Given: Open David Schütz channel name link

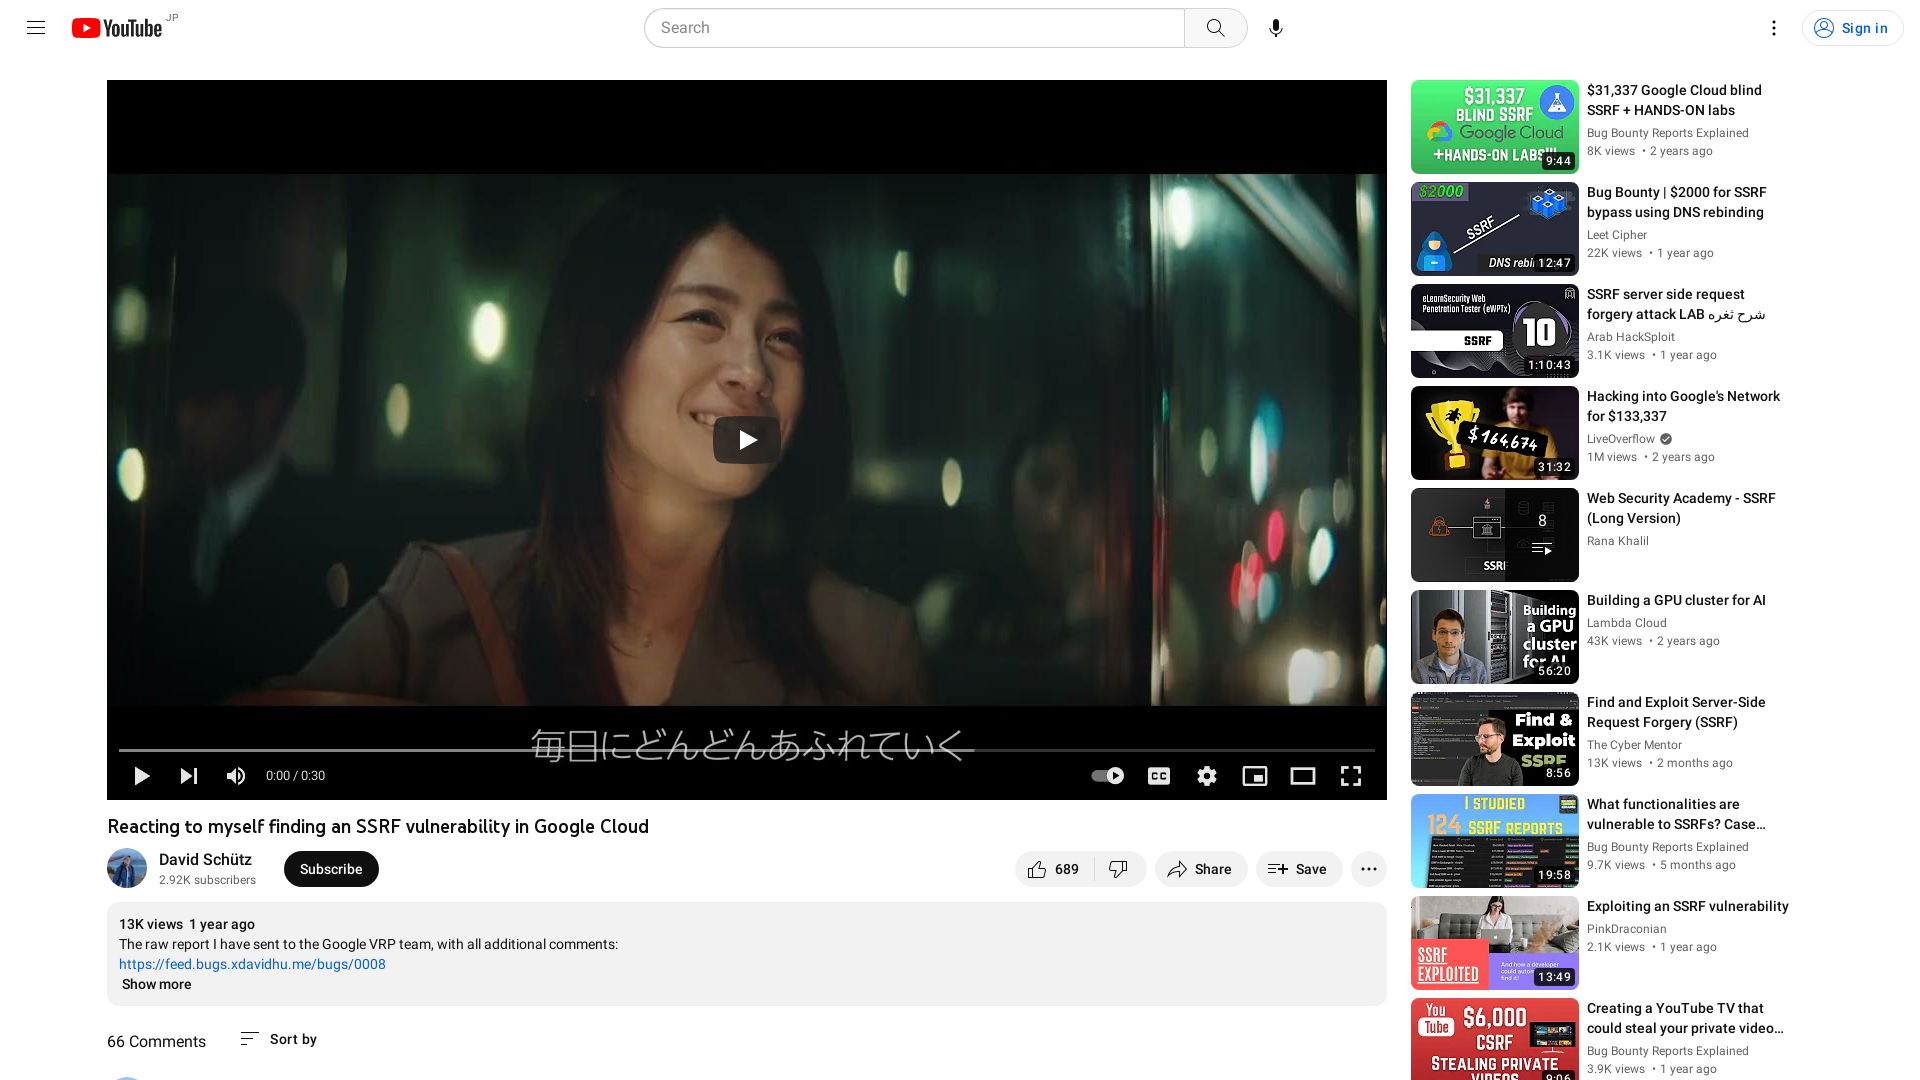Looking at the screenshot, I should [205, 859].
